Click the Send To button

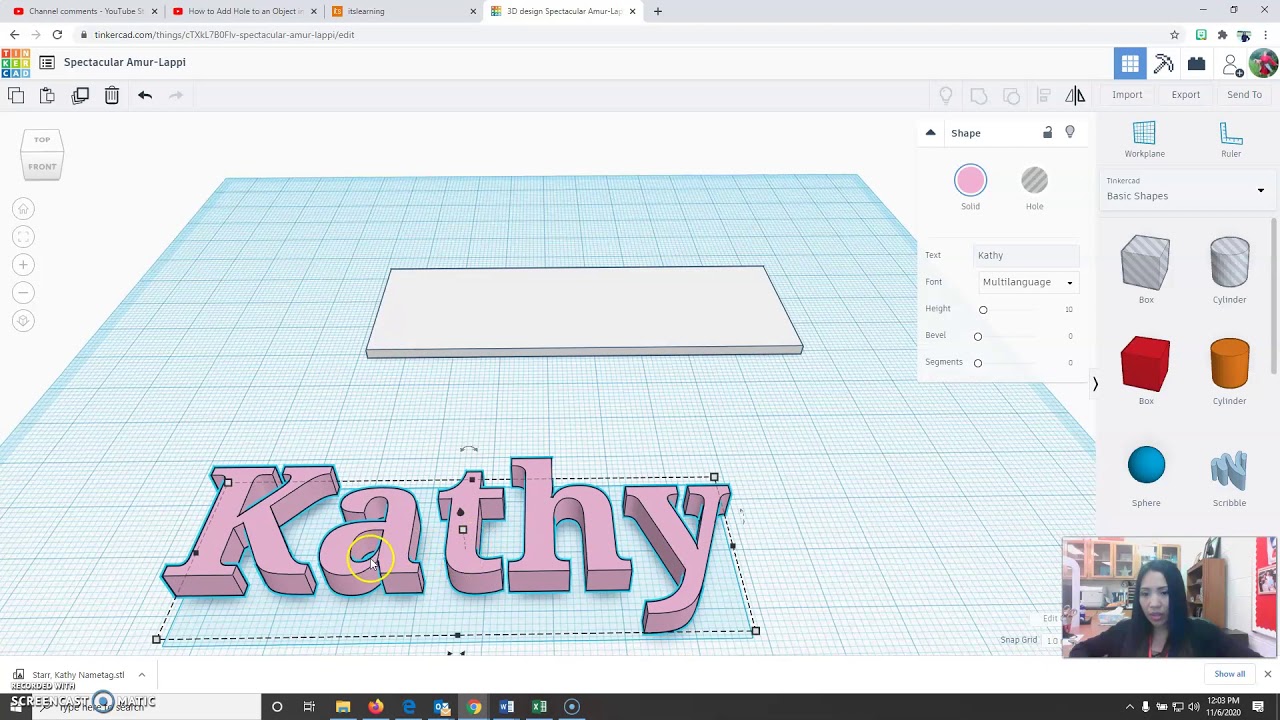pos(1244,95)
